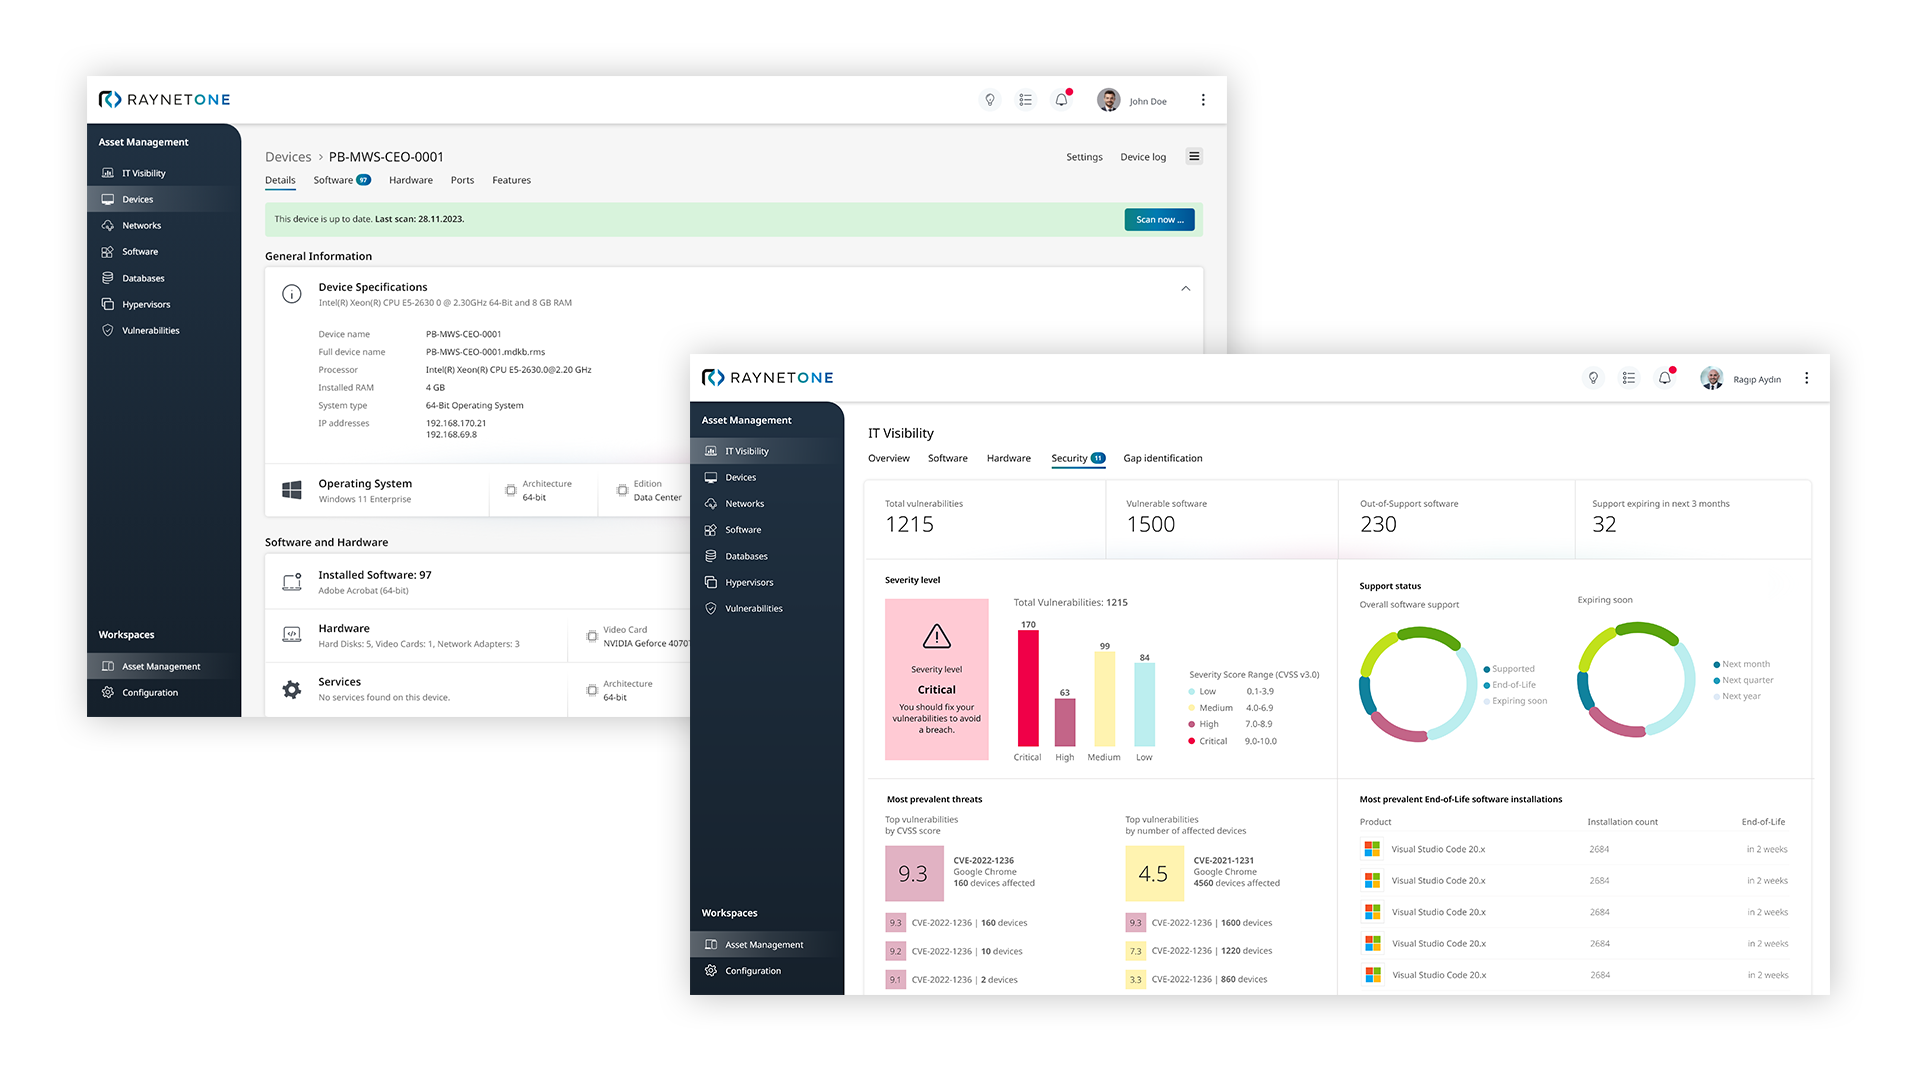Click the Configuration gear in the Device window's Workspaces

tap(108, 692)
